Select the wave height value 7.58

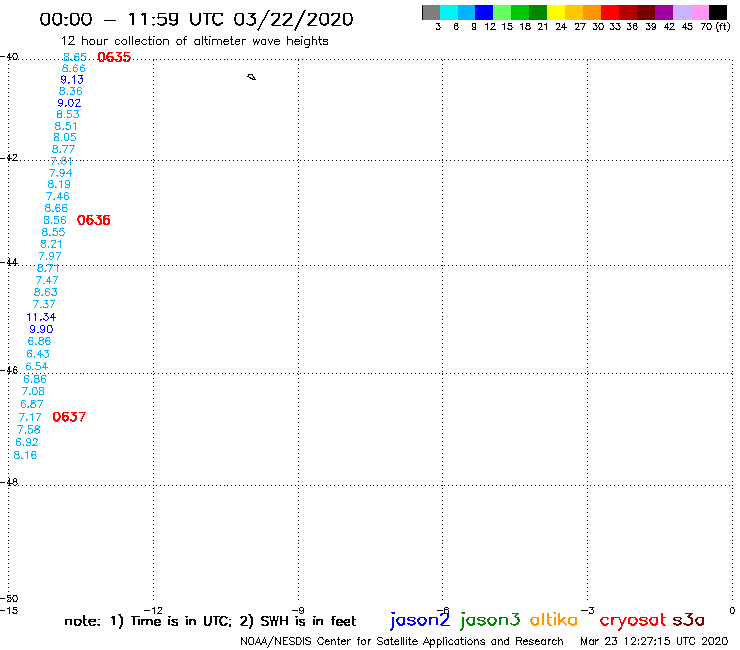pyautogui.click(x=28, y=430)
